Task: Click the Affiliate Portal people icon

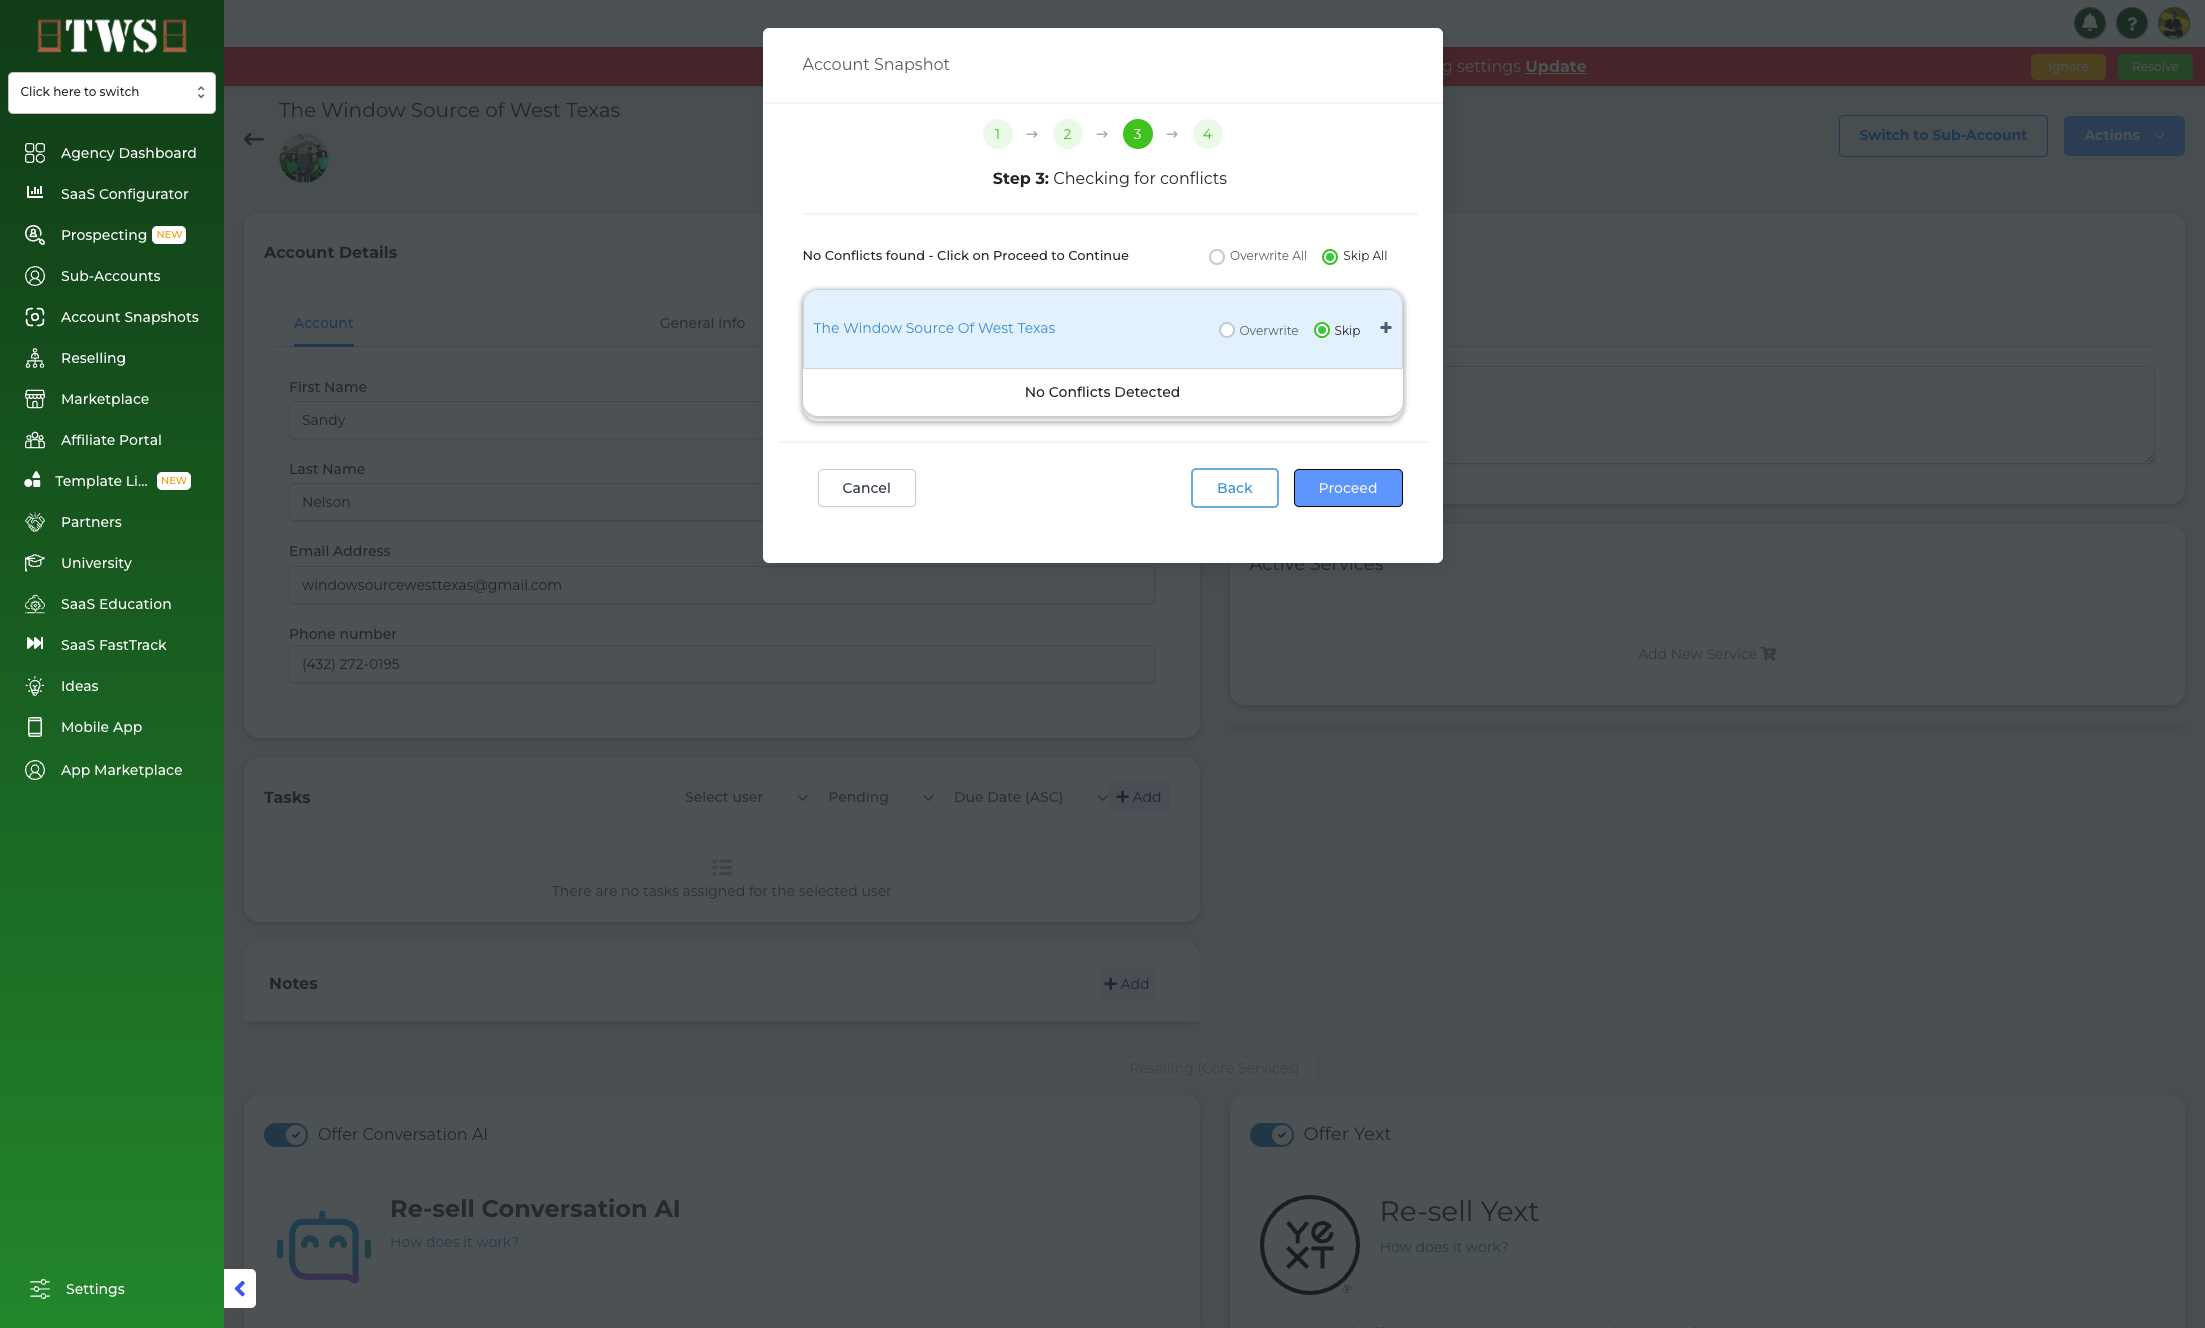Action: pyautogui.click(x=35, y=440)
